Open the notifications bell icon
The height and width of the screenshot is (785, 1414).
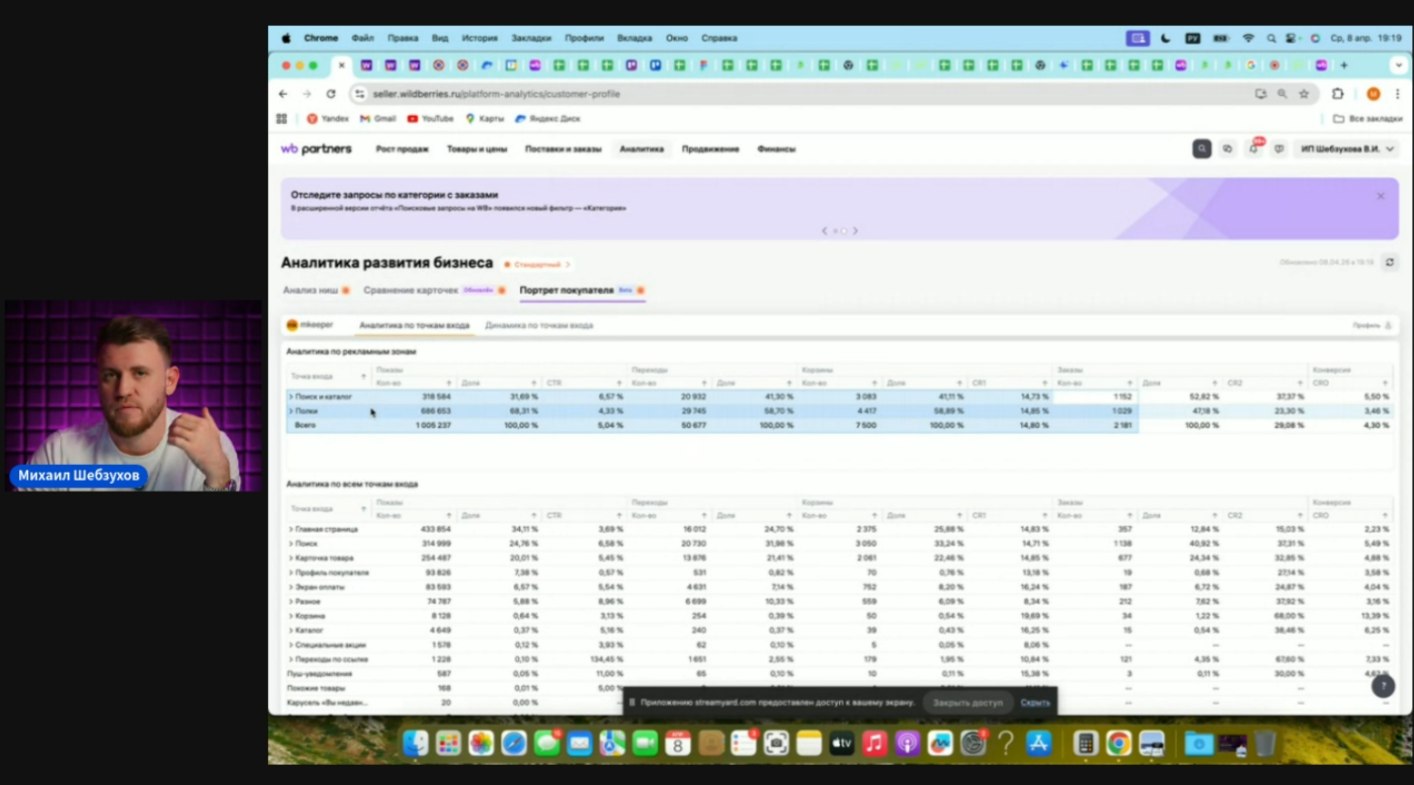point(1253,149)
